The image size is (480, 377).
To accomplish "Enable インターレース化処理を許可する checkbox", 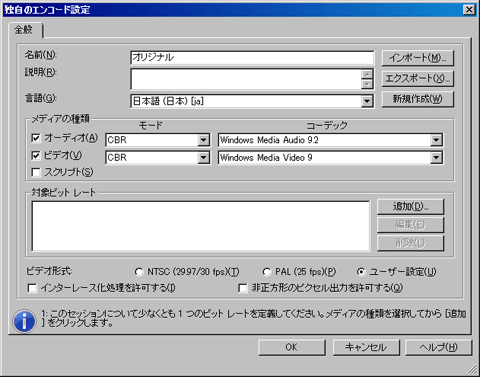I will [32, 288].
